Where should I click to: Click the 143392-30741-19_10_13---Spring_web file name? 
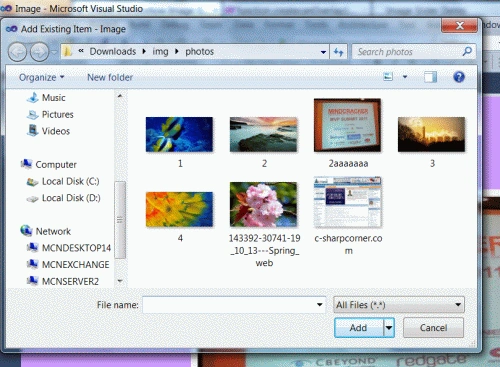[x=264, y=250]
